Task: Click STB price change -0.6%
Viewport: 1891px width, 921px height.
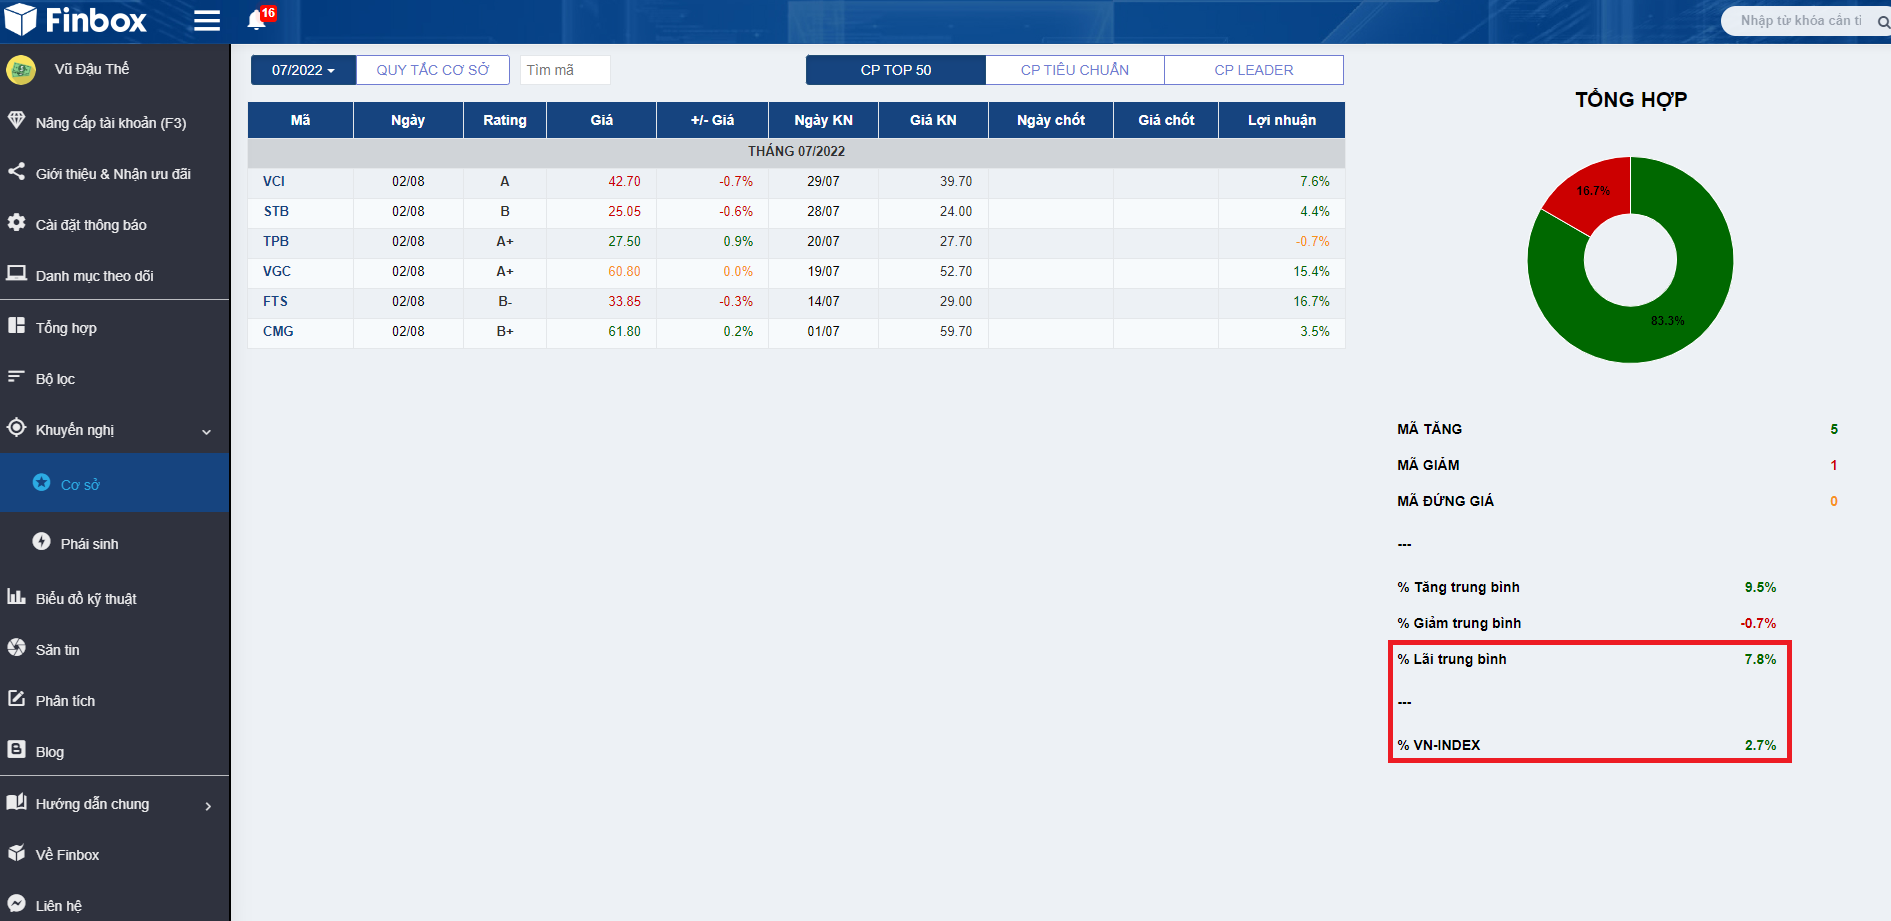Action: coord(736,211)
